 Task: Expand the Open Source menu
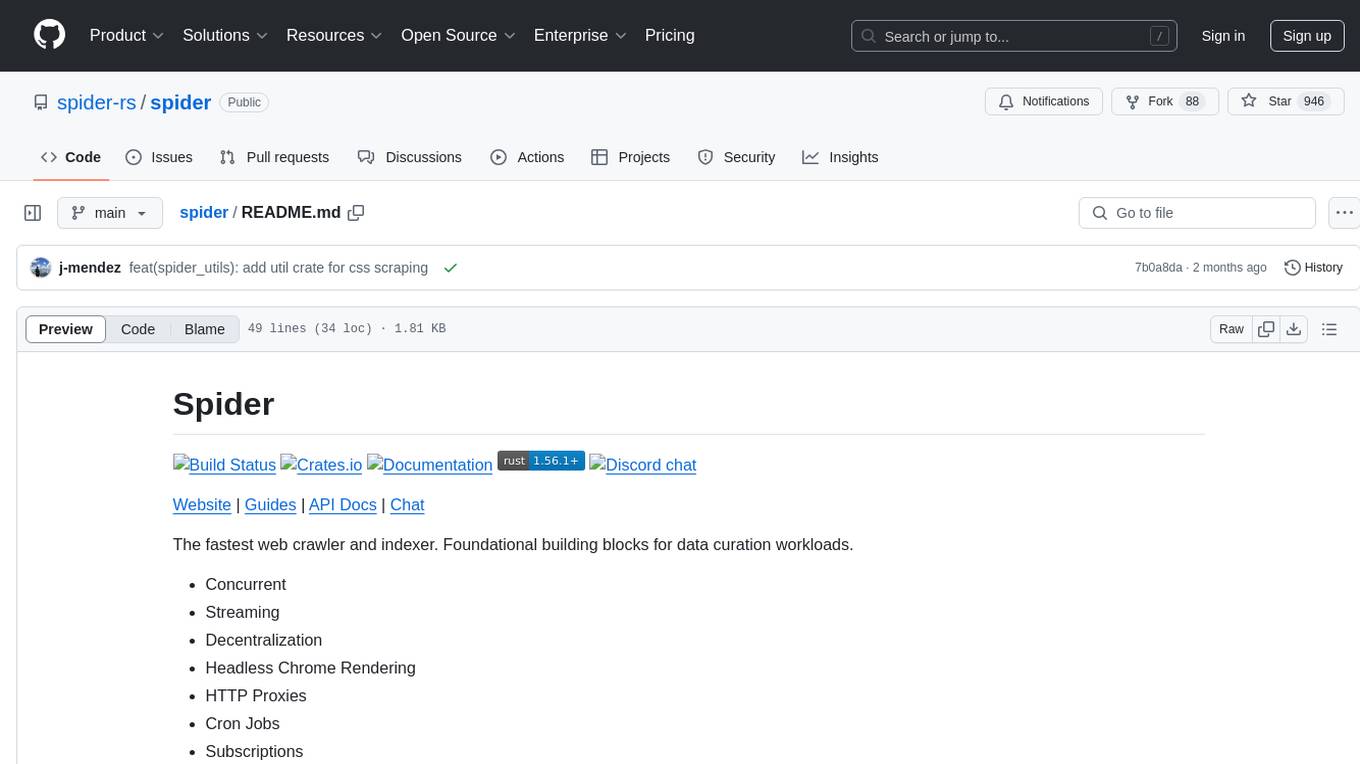pos(458,35)
